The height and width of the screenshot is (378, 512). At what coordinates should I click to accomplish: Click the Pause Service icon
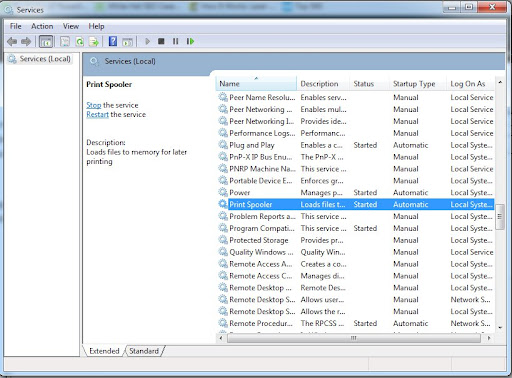(x=176, y=41)
